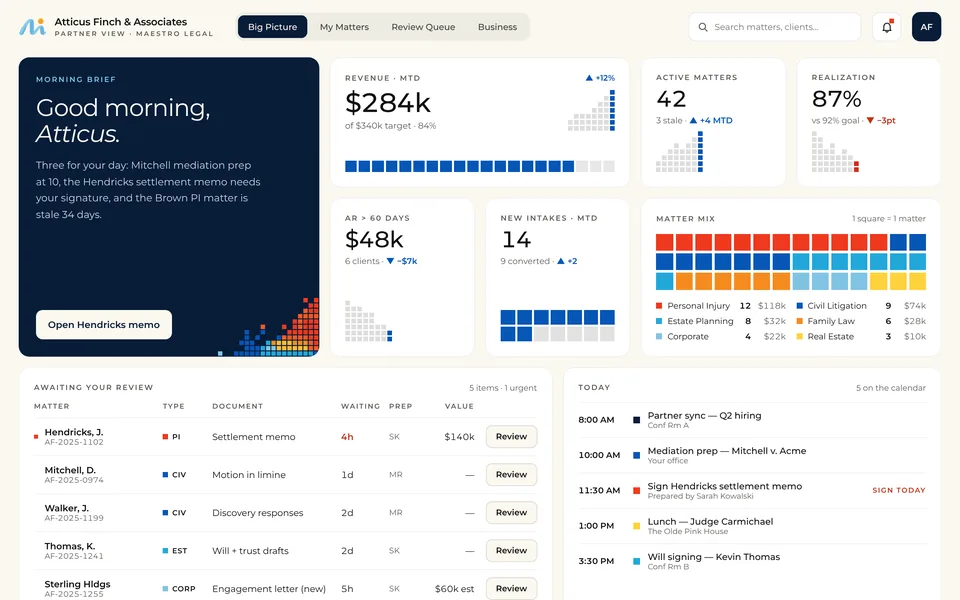Image resolution: width=960 pixels, height=600 pixels.
Task: Click the Thomas, K. matter name
Action: coord(70,546)
